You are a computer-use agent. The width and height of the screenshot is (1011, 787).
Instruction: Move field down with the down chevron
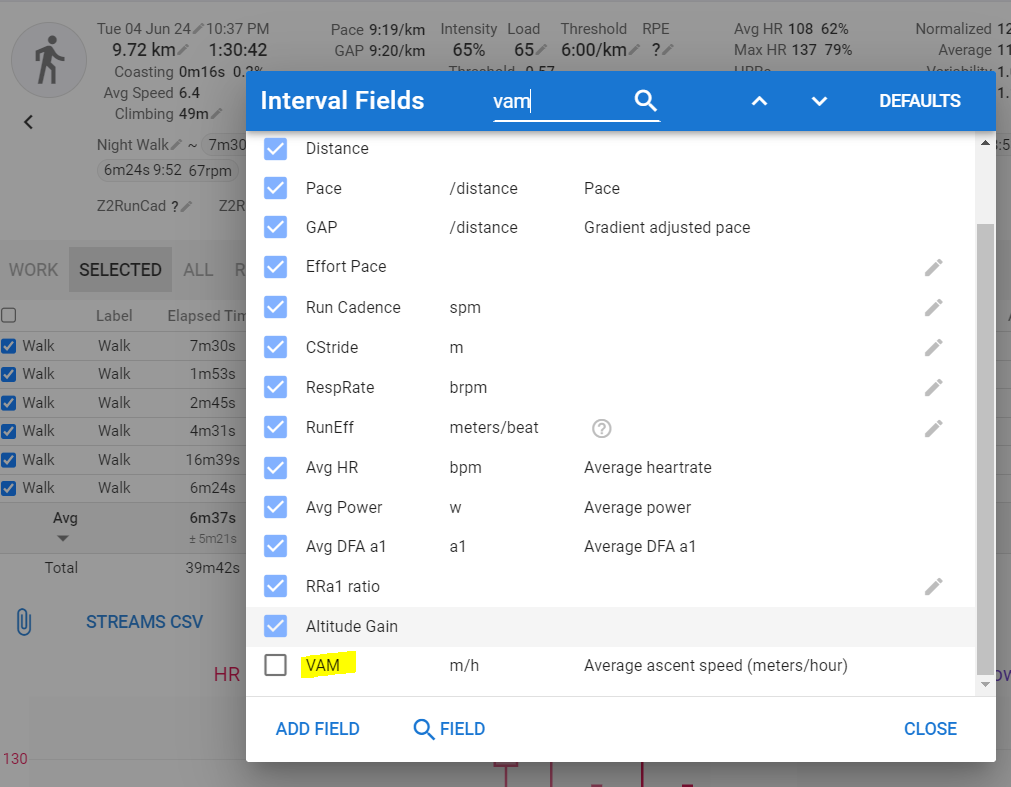(x=819, y=101)
